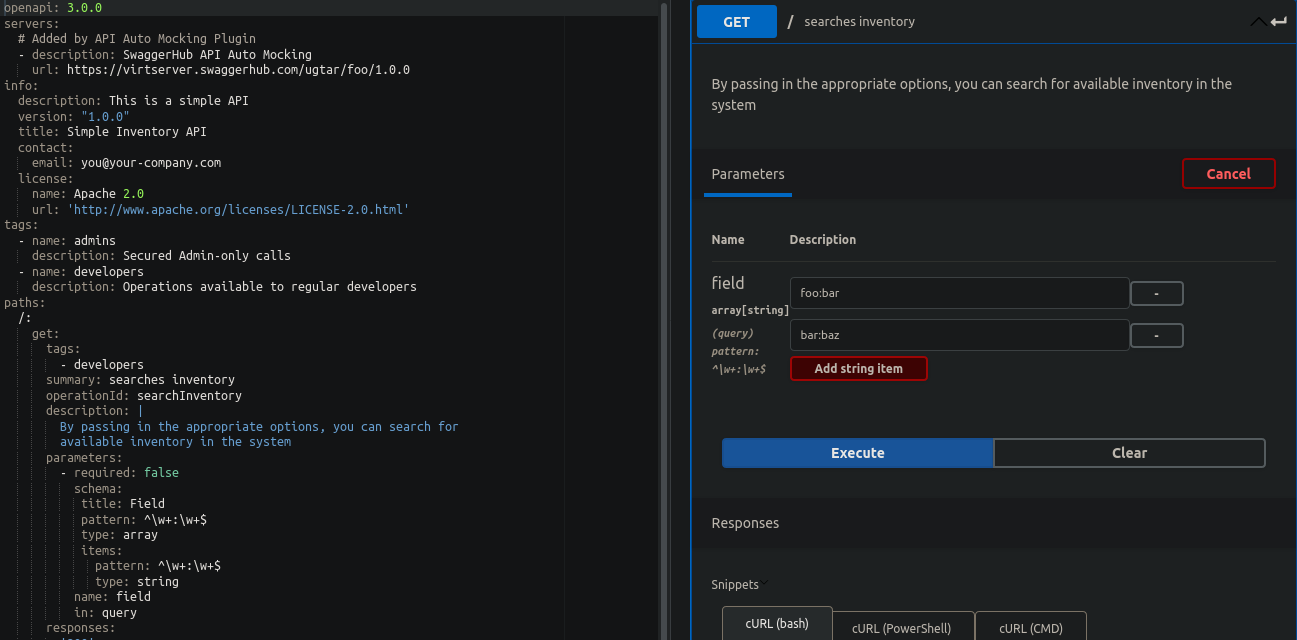Image resolution: width=1297 pixels, height=640 pixels.
Task: Click the collapse operation chevron icon
Action: [1257, 21]
